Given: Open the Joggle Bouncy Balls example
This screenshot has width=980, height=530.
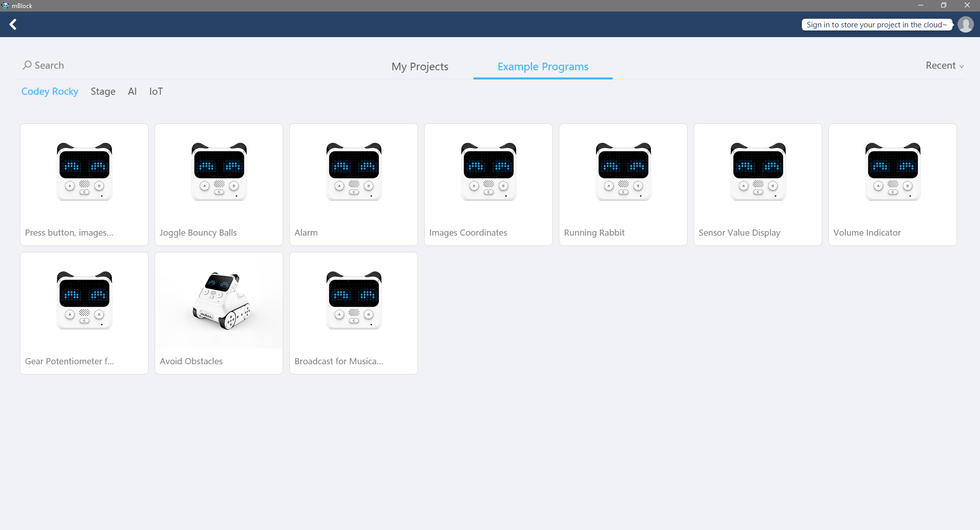Looking at the screenshot, I should pyautogui.click(x=219, y=185).
